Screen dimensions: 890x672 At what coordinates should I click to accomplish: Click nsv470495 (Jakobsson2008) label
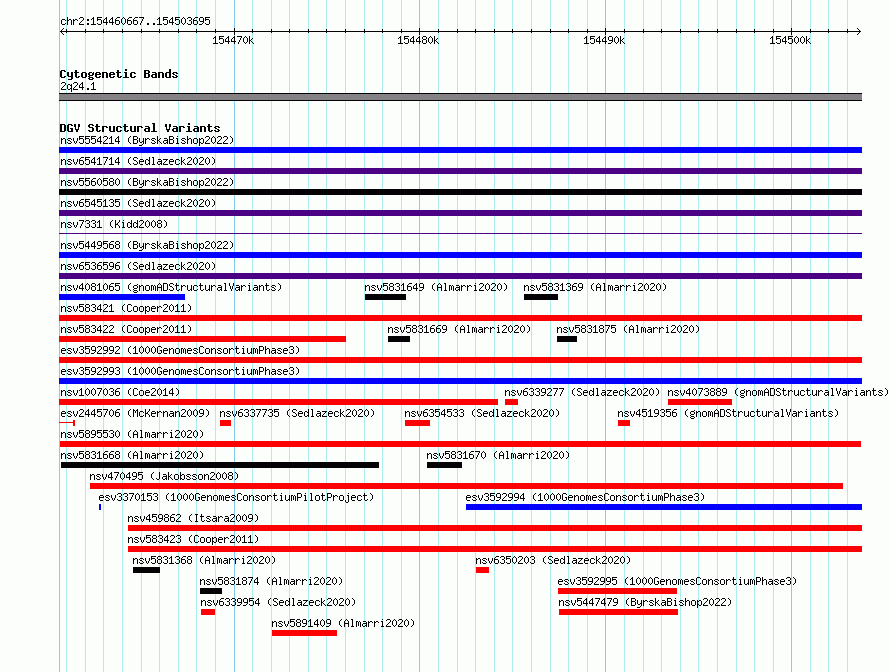pyautogui.click(x=164, y=476)
